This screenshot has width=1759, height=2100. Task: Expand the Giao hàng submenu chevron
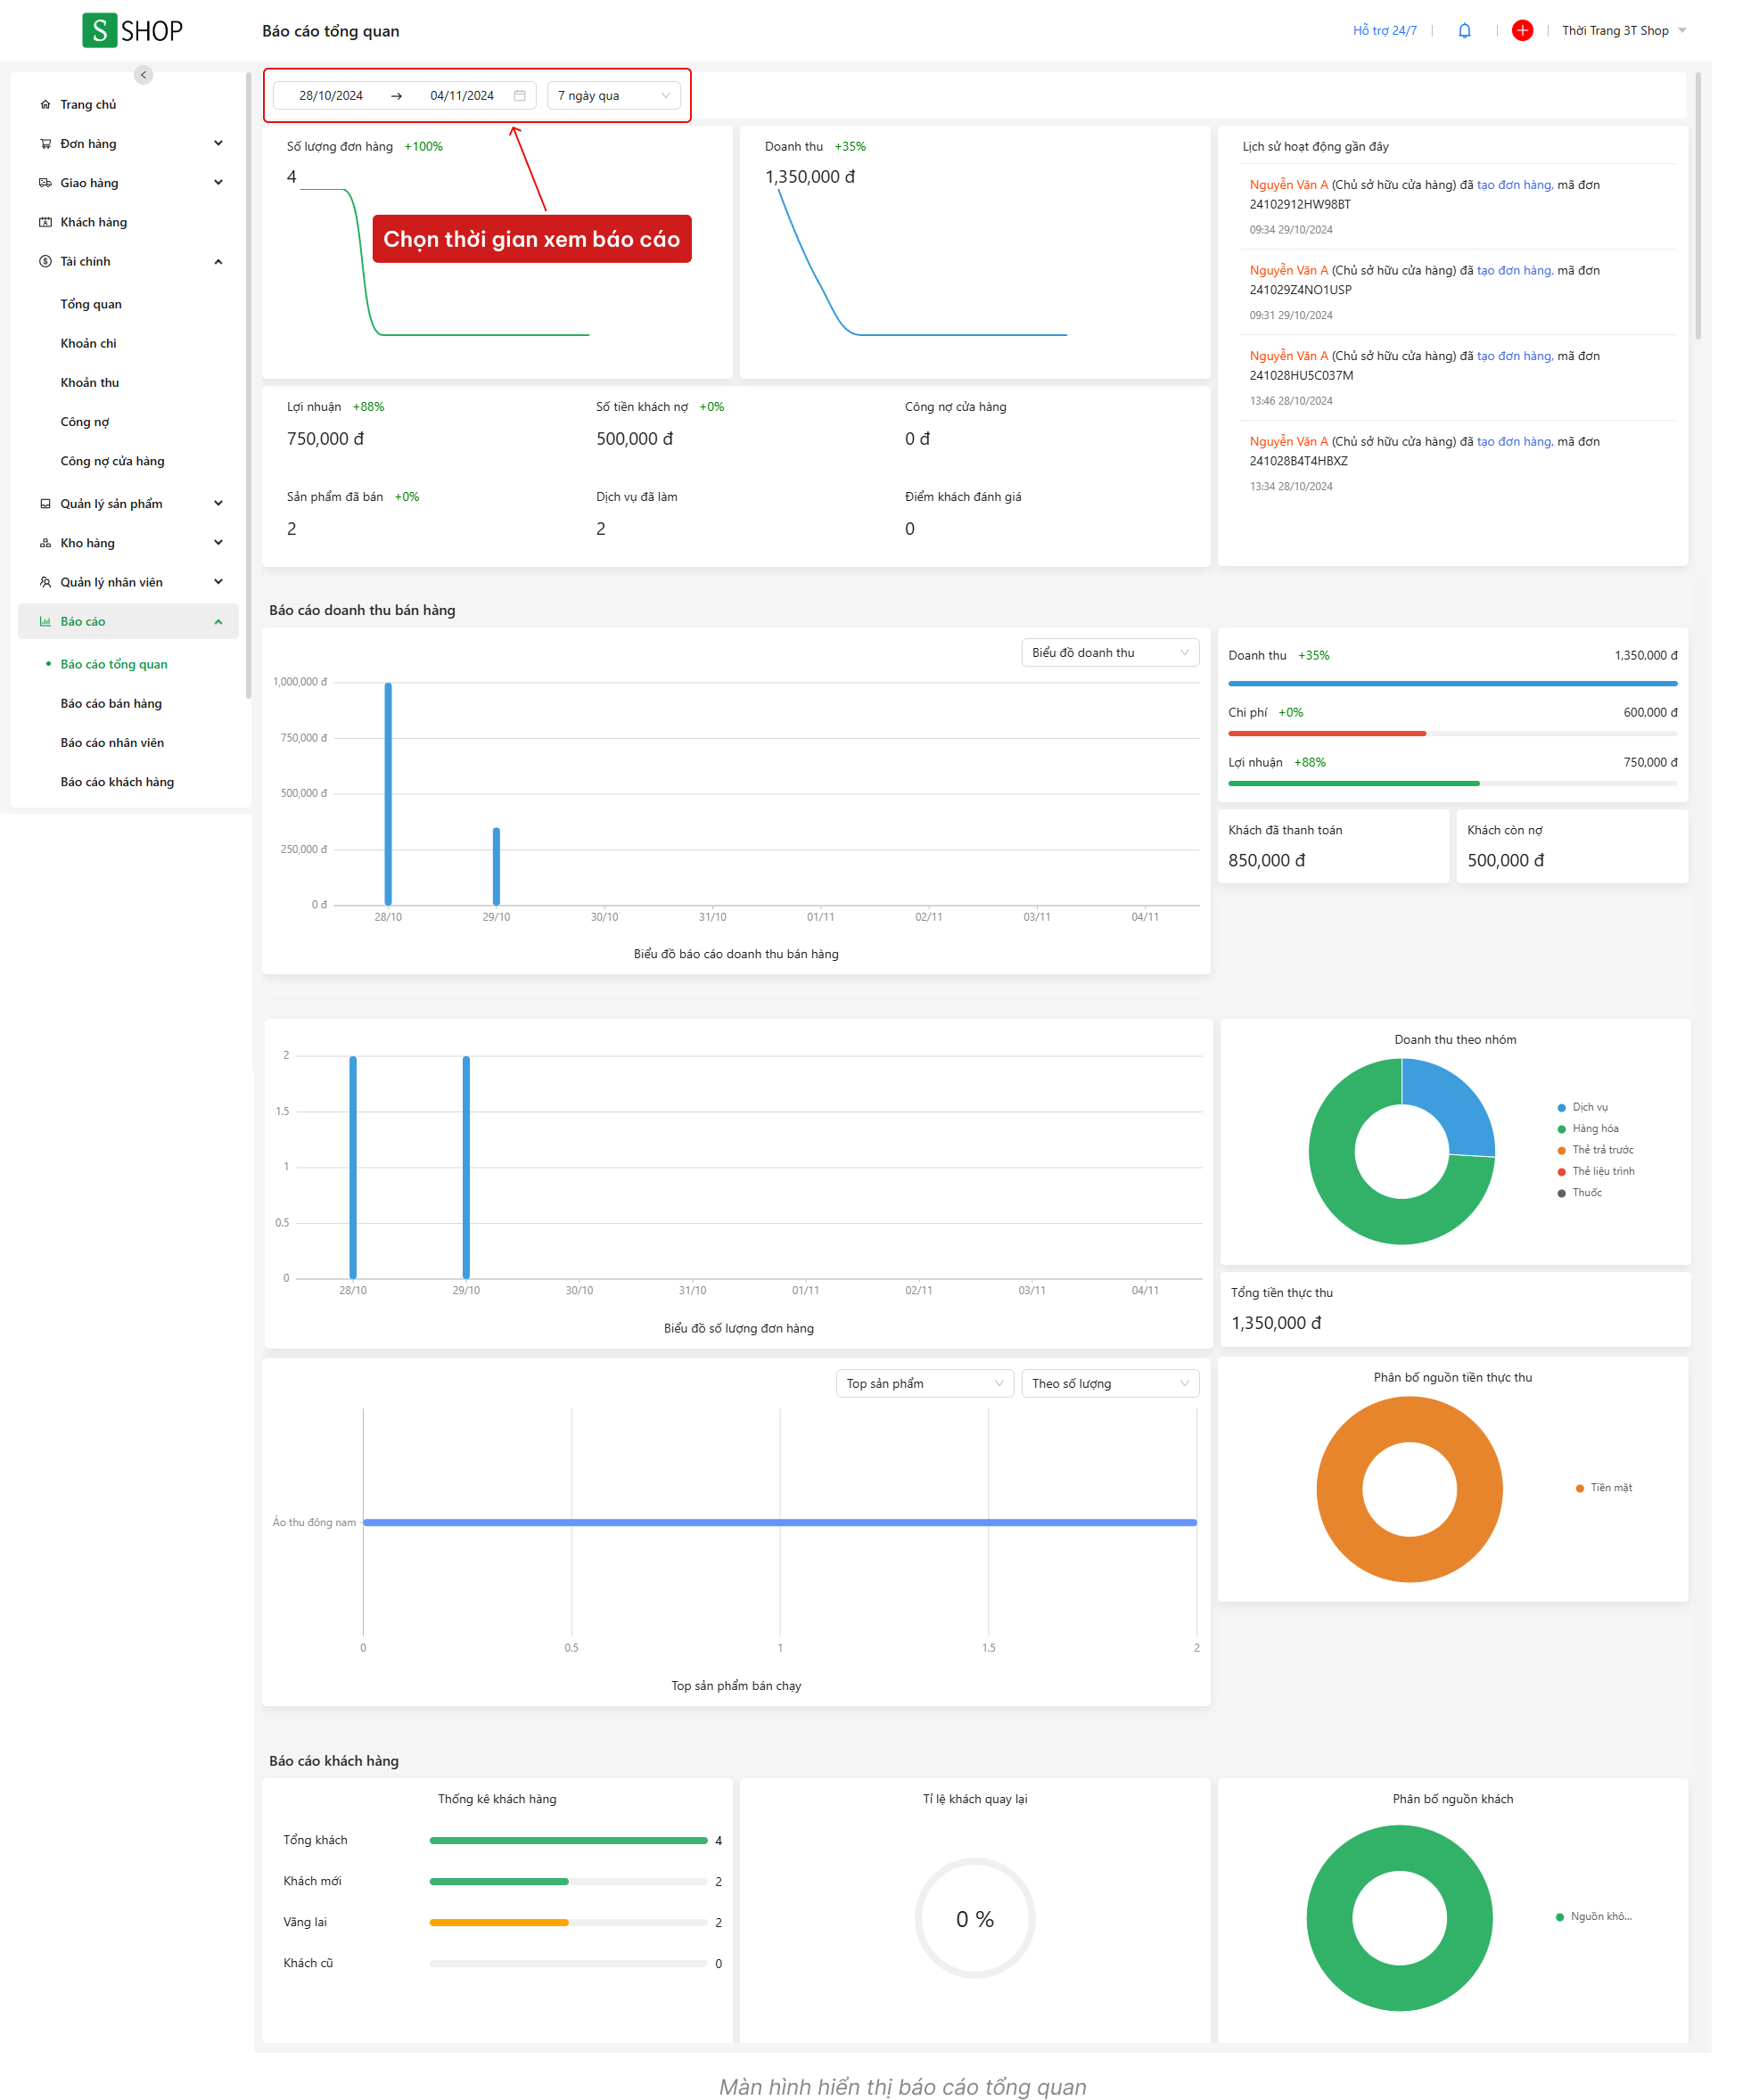click(218, 183)
